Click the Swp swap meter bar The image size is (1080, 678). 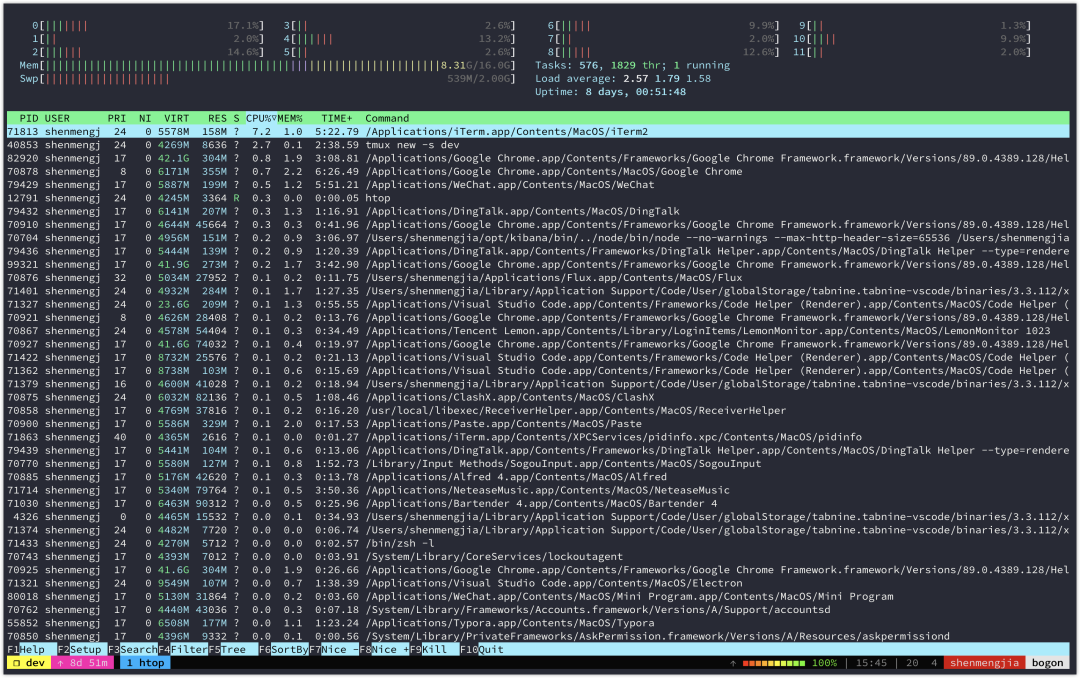267,79
